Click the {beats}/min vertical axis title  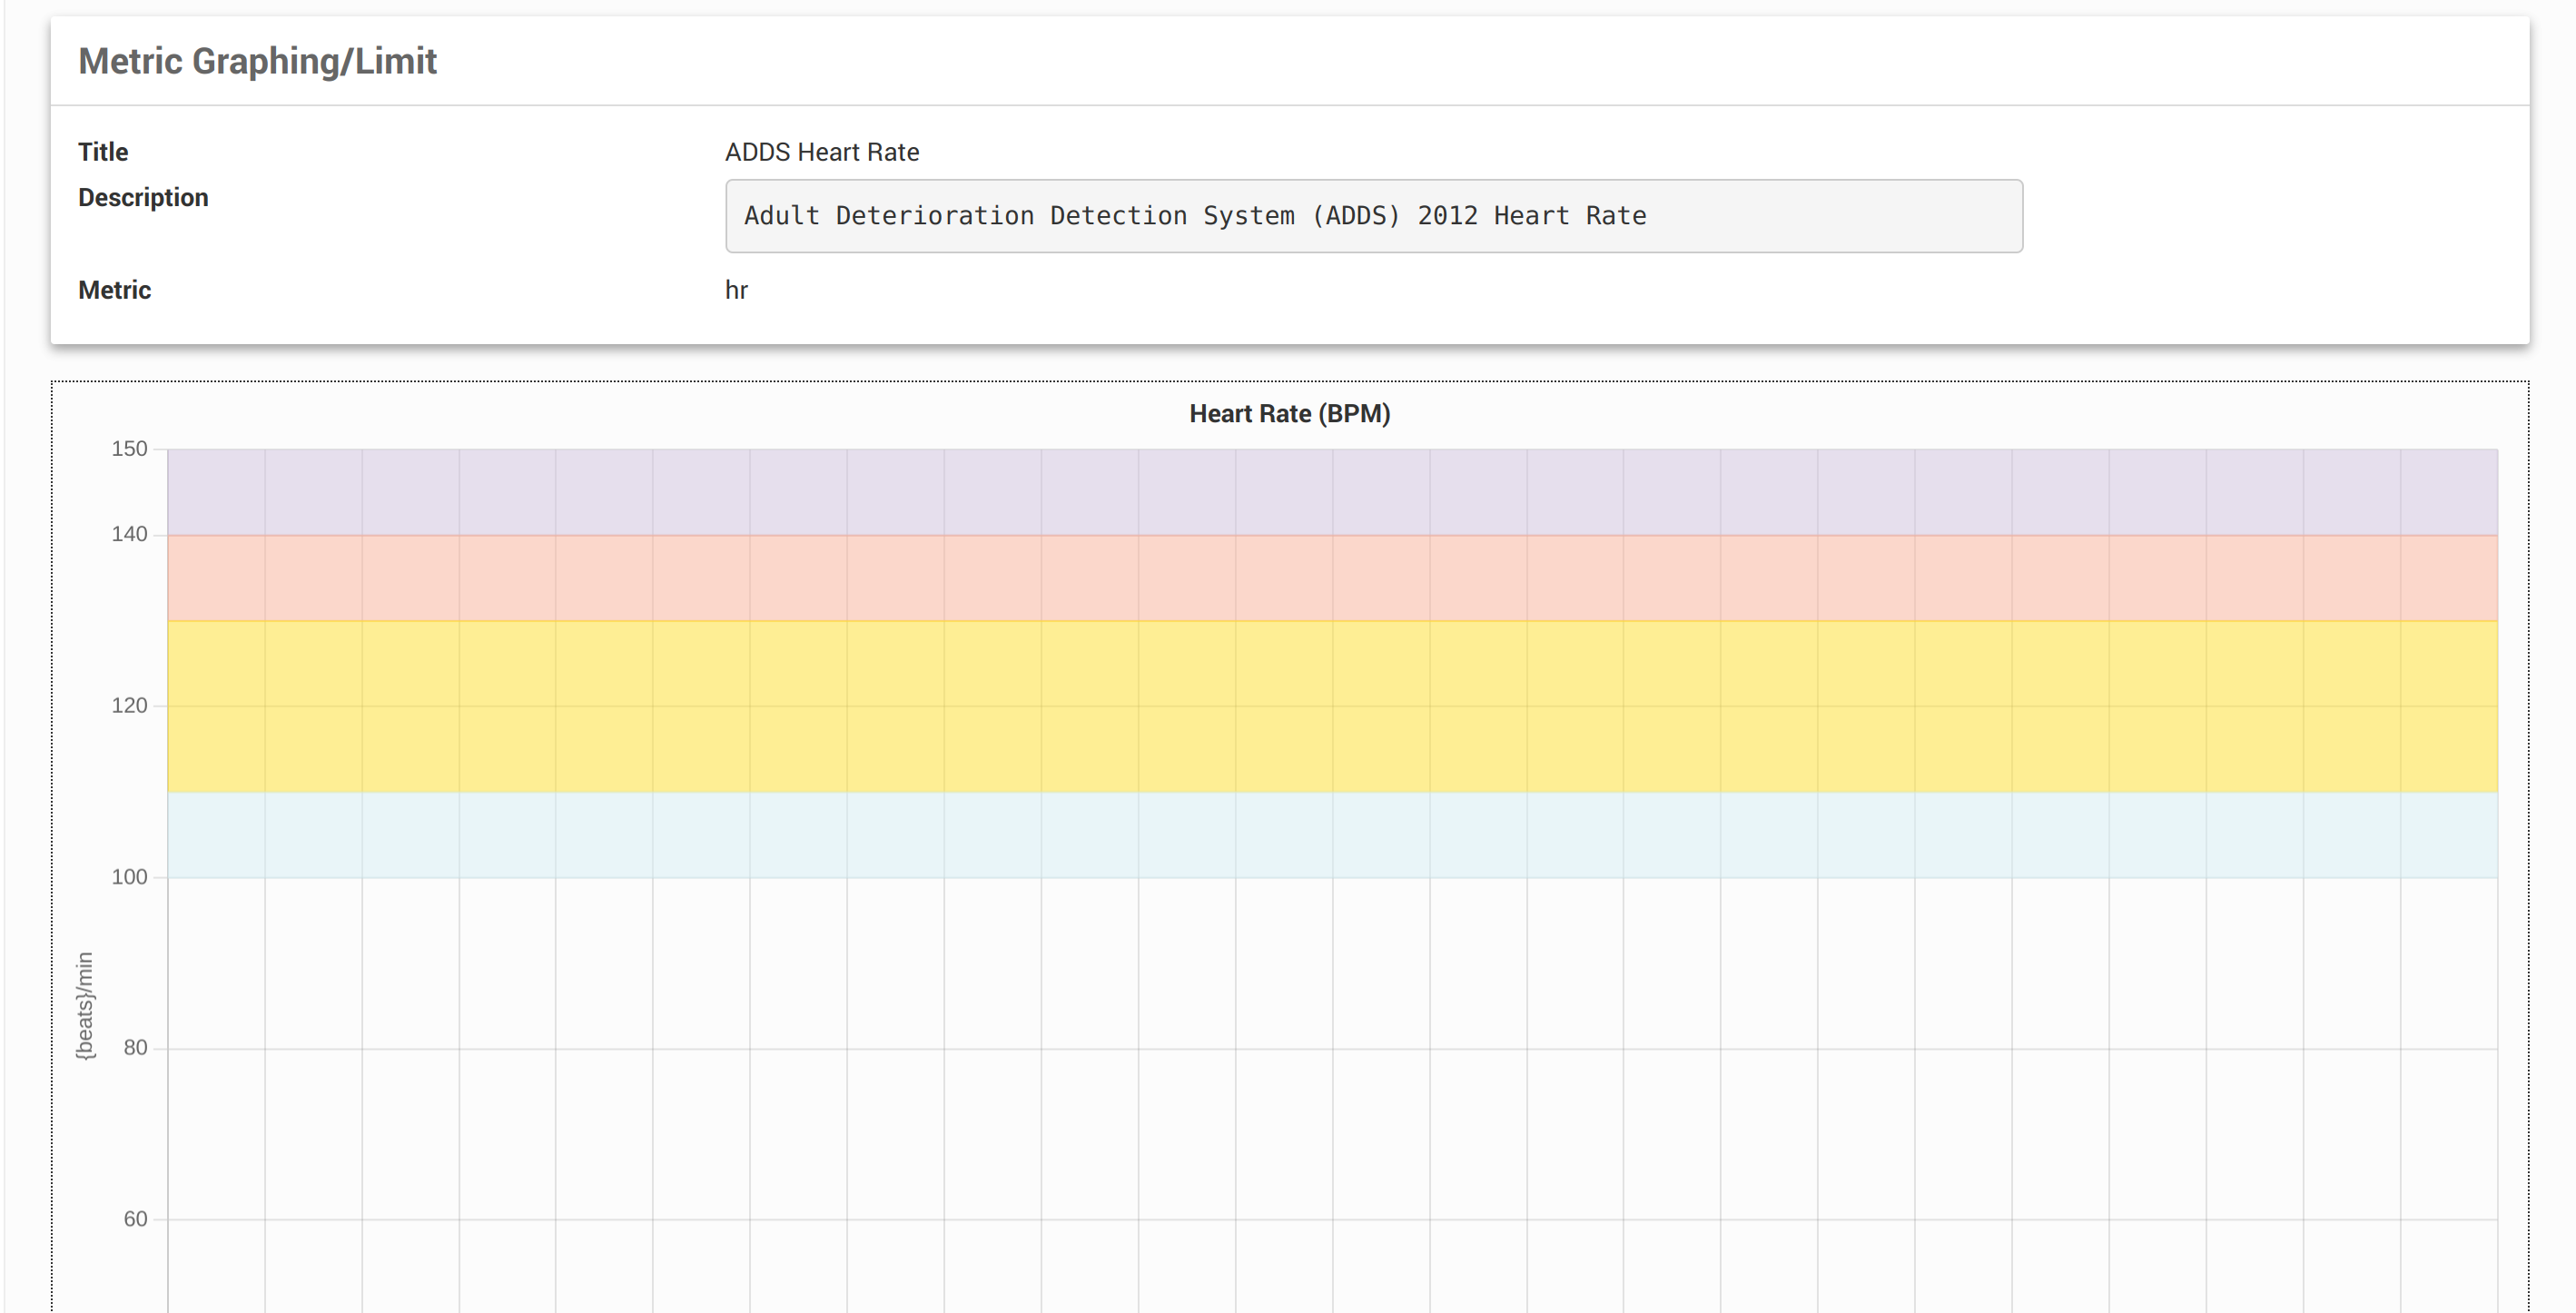pyautogui.click(x=85, y=1005)
